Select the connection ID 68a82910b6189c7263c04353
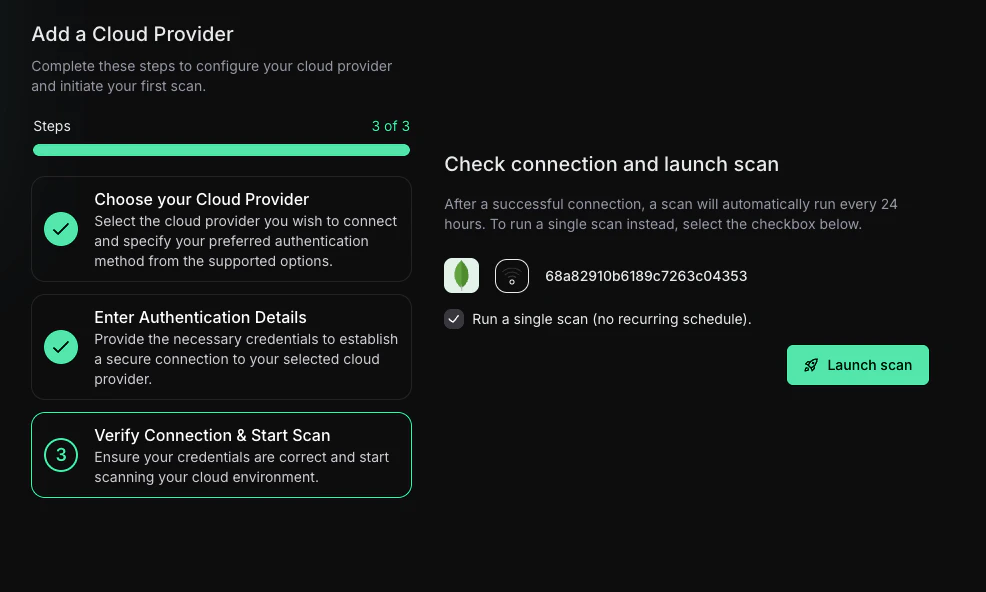This screenshot has height=592, width=986. pos(646,276)
